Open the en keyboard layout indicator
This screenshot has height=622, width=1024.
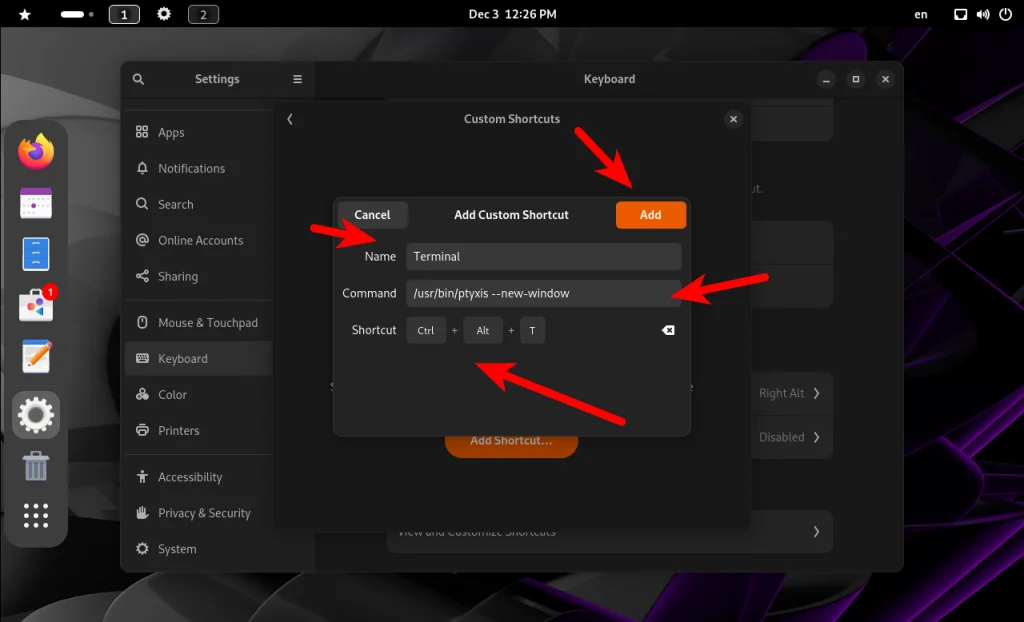(921, 14)
